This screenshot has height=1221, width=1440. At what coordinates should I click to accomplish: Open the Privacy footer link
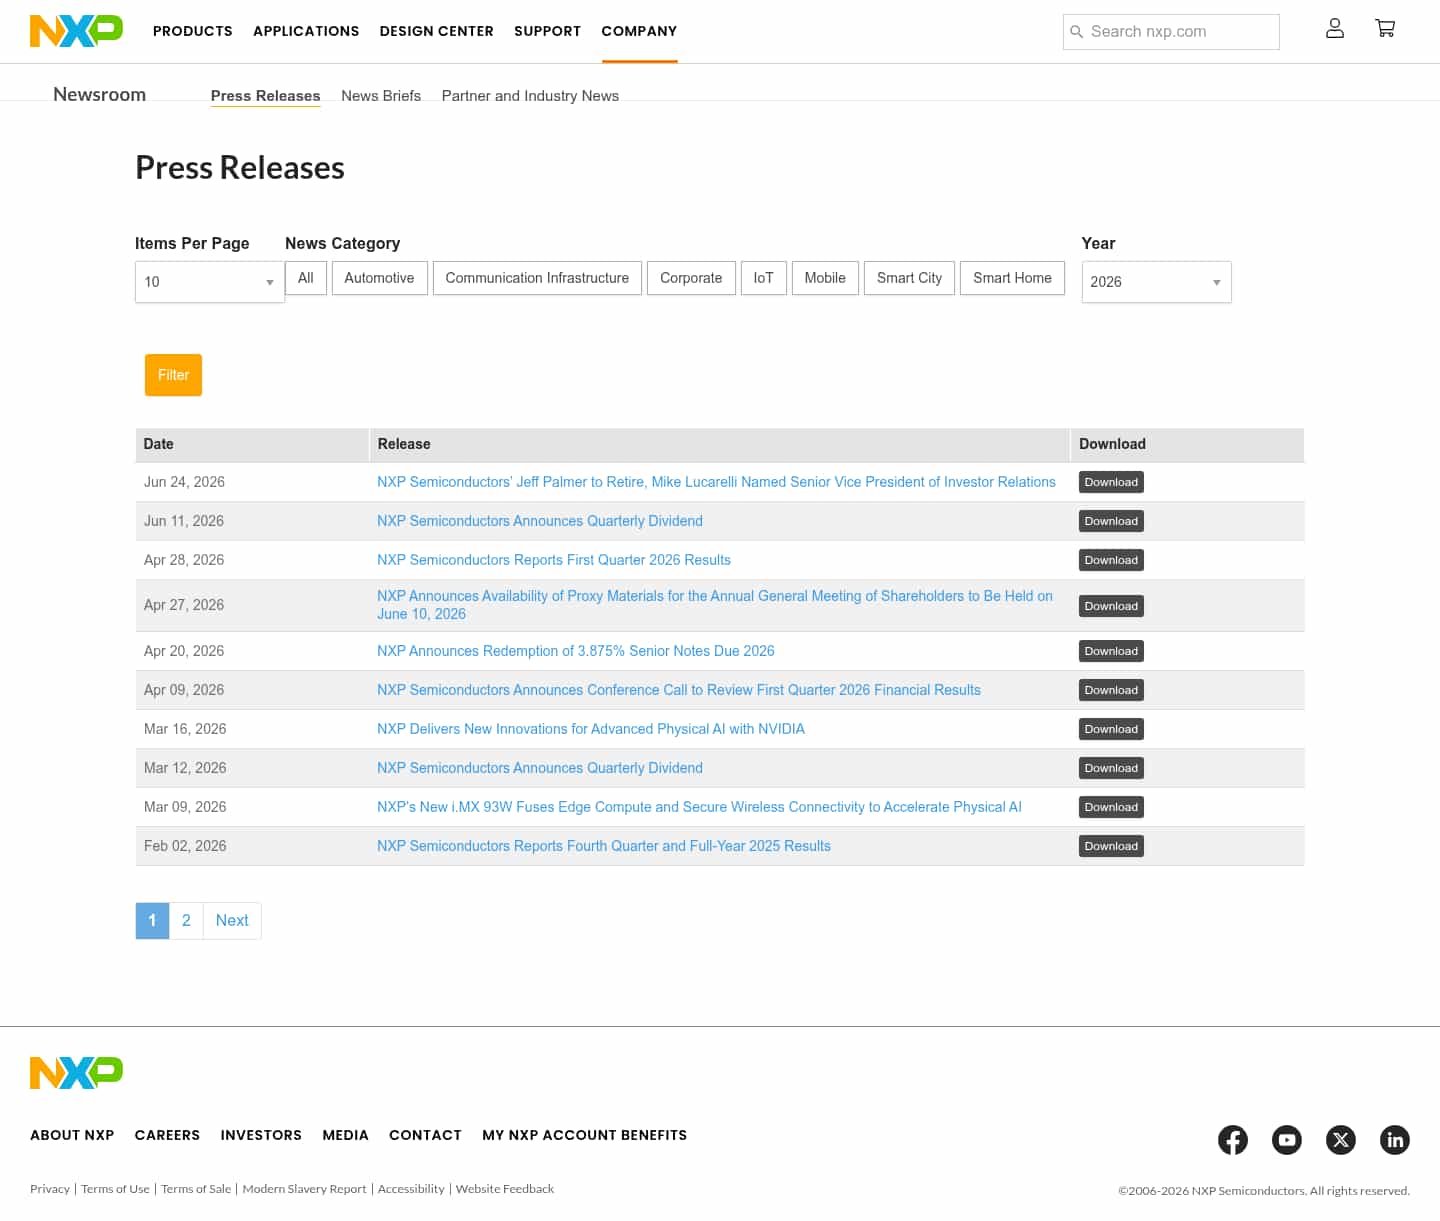pyautogui.click(x=50, y=1189)
